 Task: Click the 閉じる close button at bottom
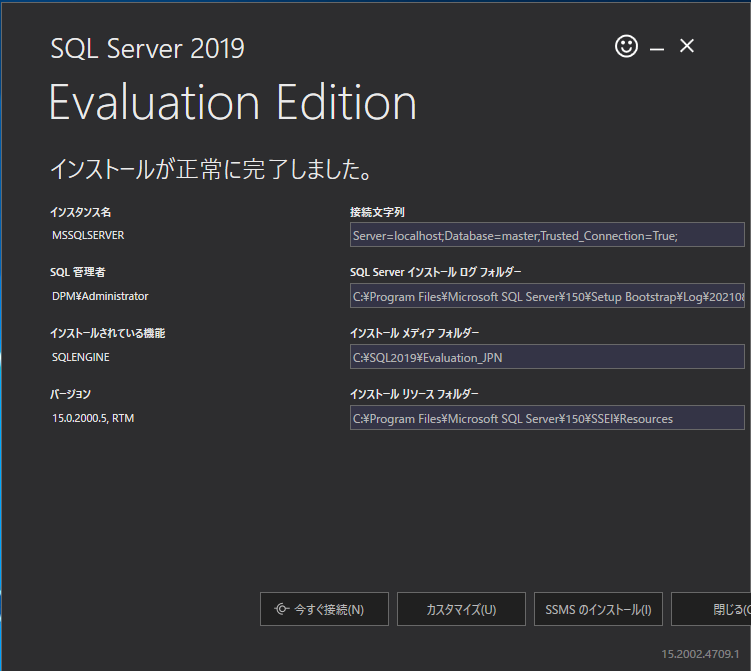(x=711, y=609)
